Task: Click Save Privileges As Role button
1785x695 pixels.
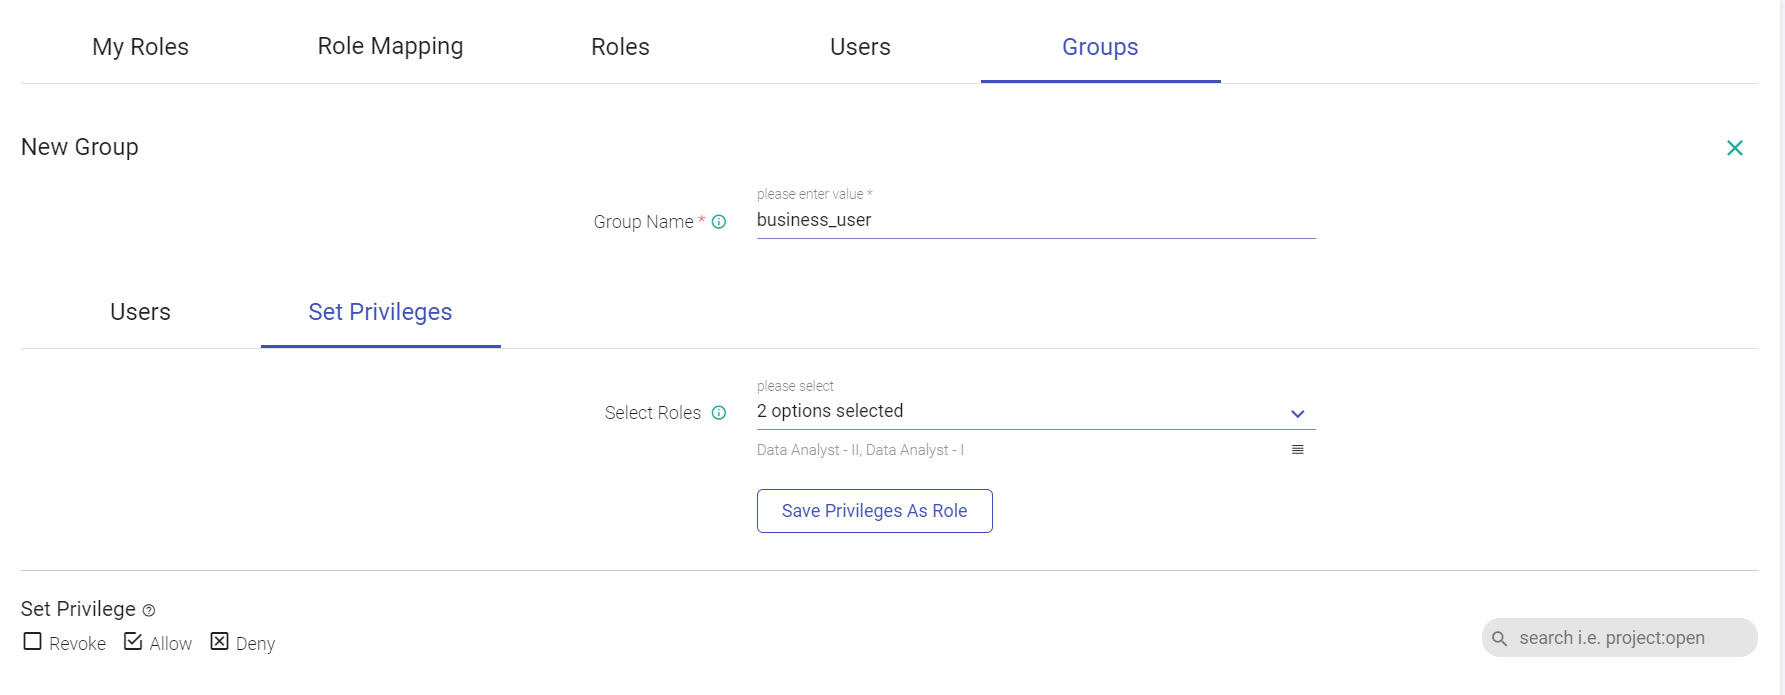Action: coord(875,511)
